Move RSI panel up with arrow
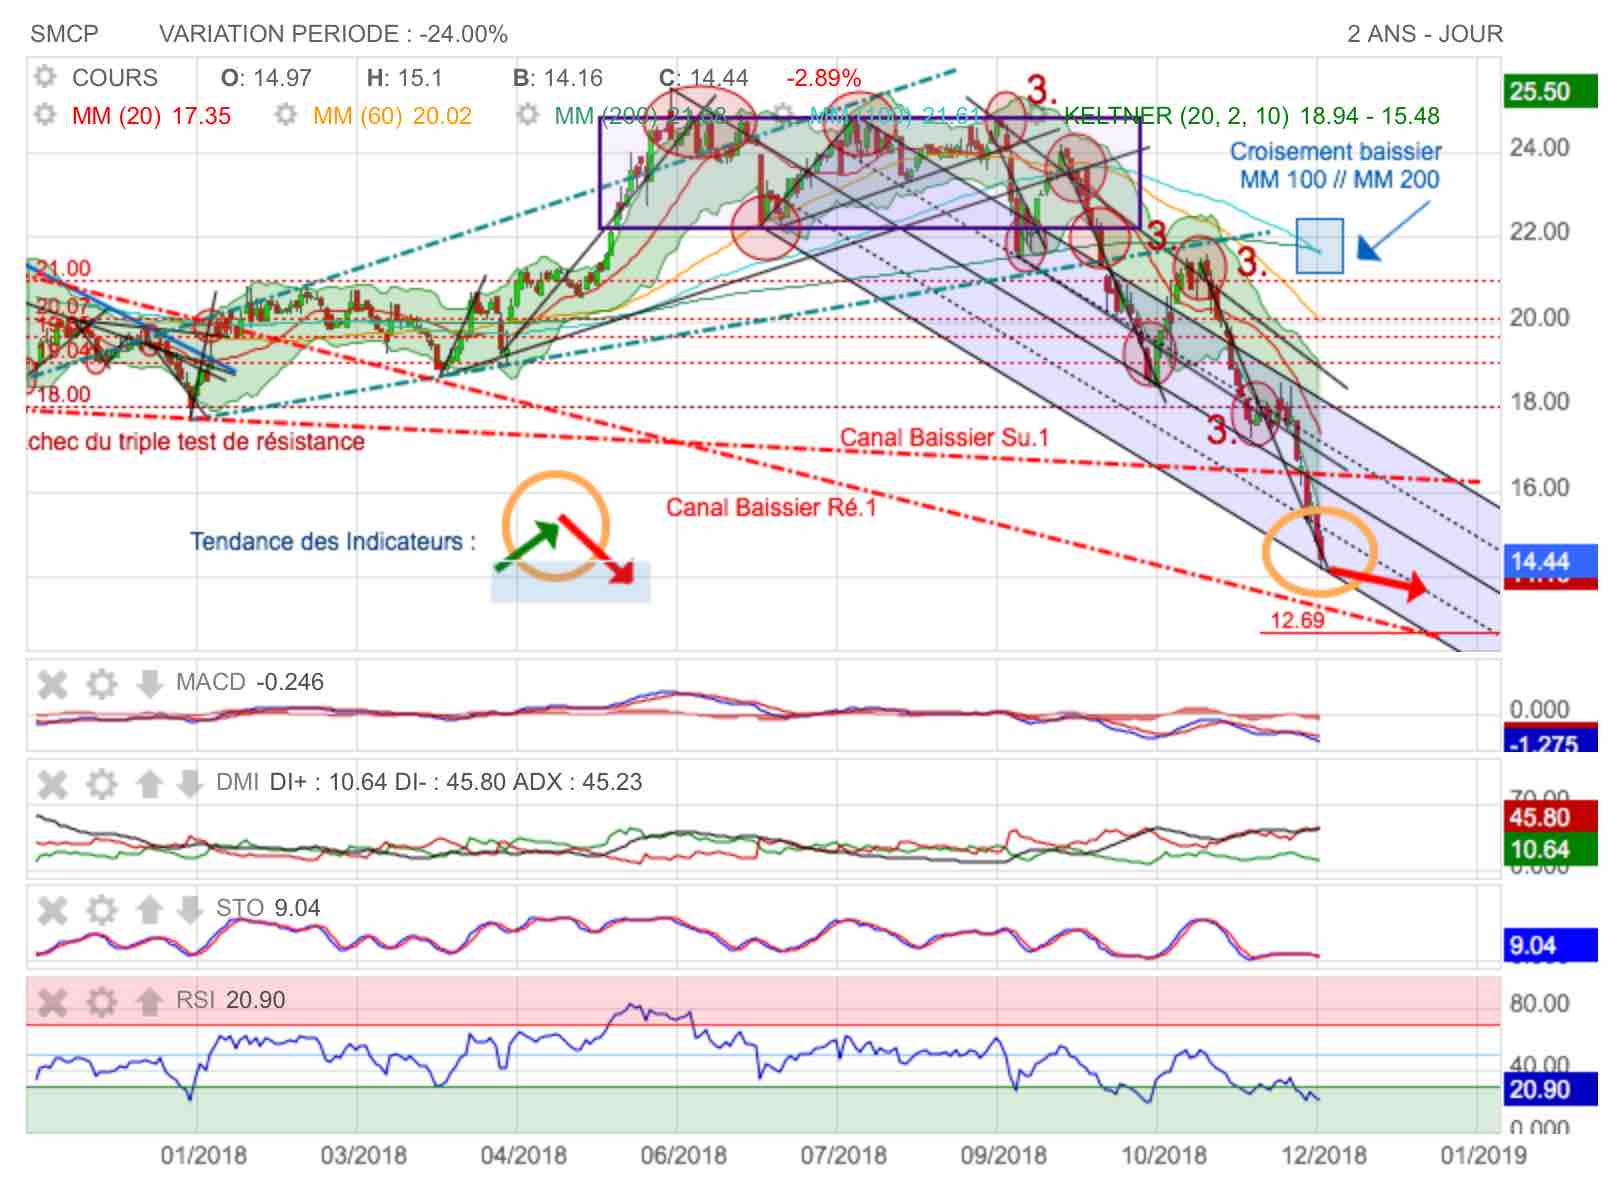Image resolution: width=1622 pixels, height=1180 pixels. (x=149, y=1001)
